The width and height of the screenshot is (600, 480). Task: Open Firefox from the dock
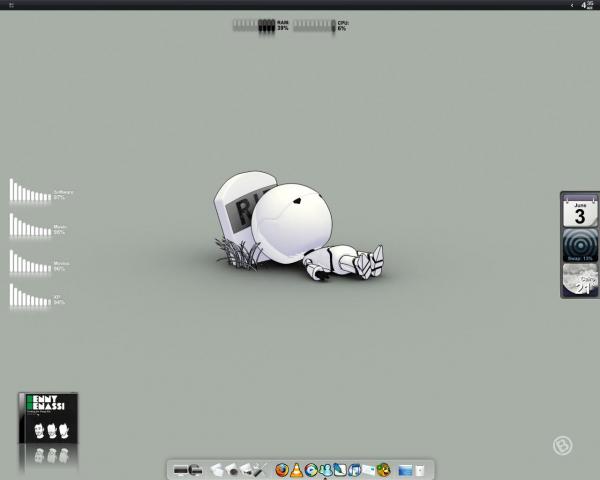click(x=282, y=470)
